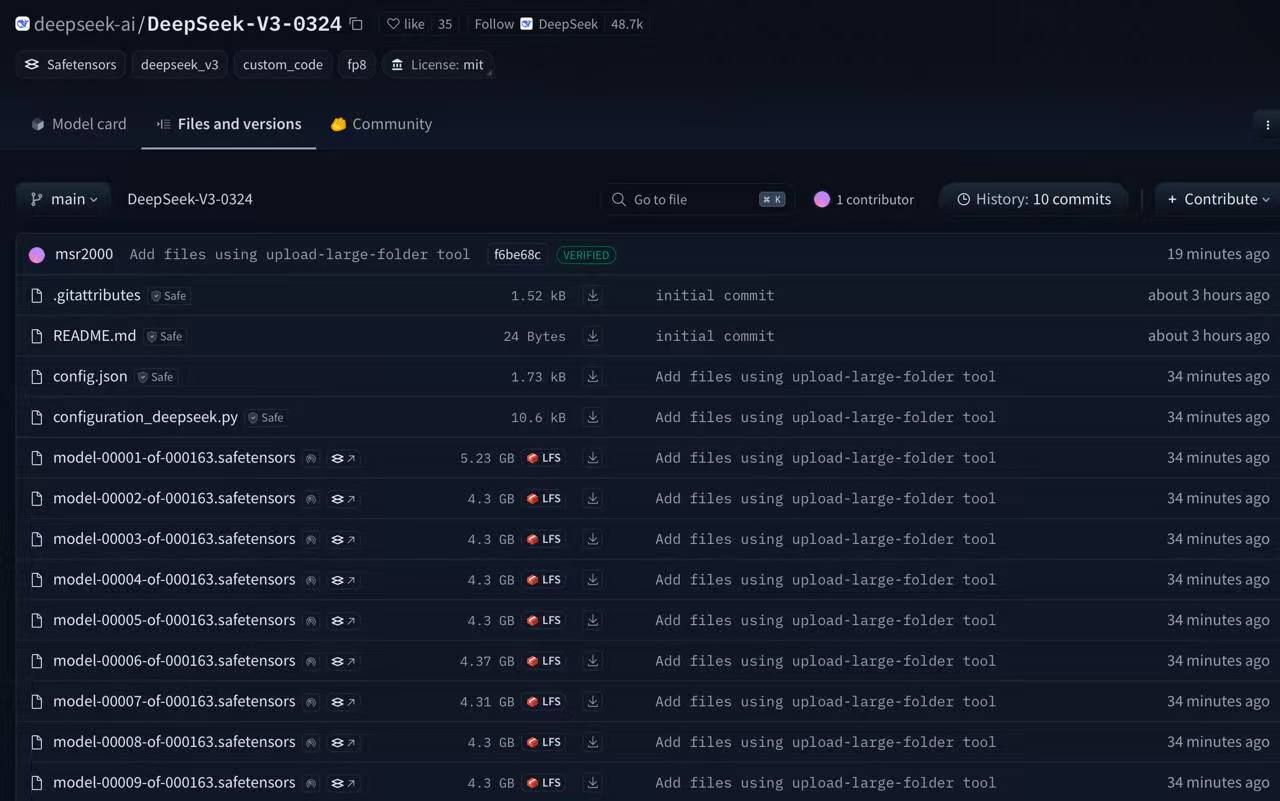The width and height of the screenshot is (1280, 801).
Task: Download the config.json file
Action: (593, 376)
